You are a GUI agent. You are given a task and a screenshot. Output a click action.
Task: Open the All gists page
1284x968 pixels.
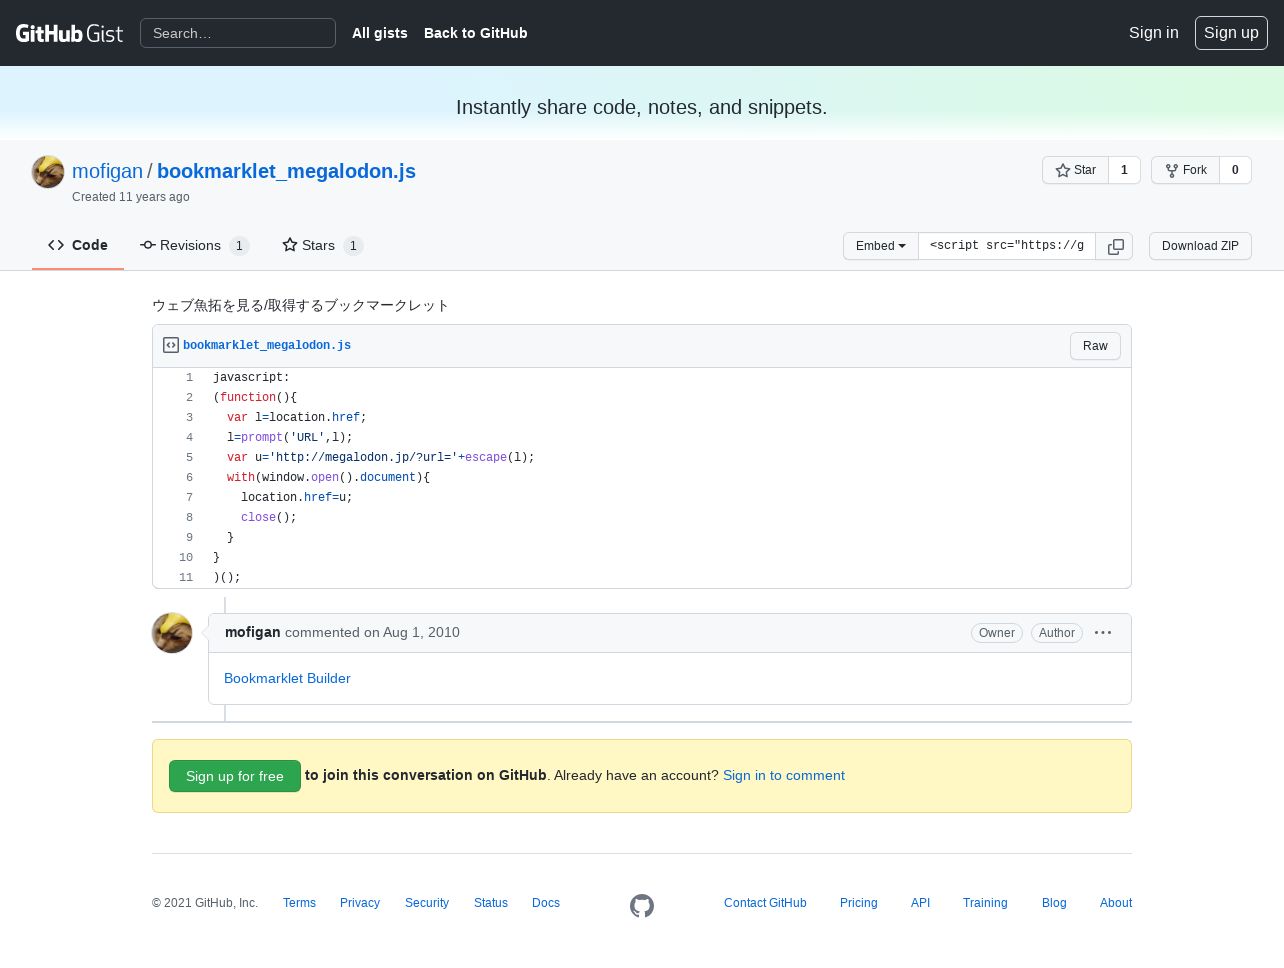[x=380, y=33]
